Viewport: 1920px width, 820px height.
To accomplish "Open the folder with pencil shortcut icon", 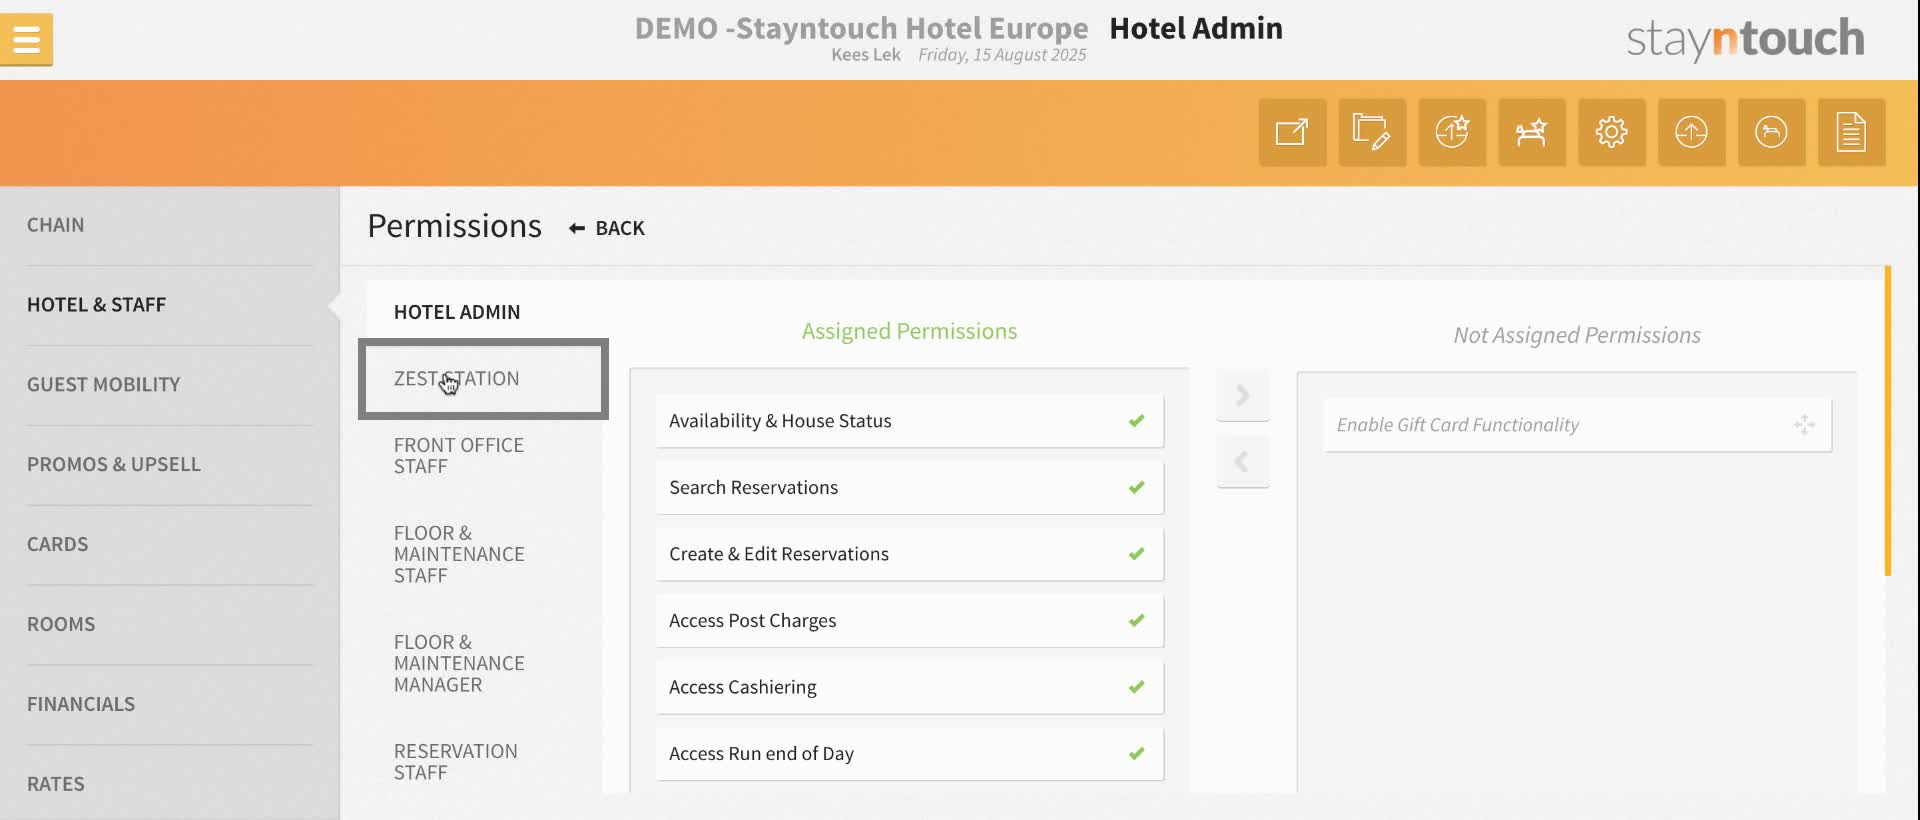I will point(1372,132).
